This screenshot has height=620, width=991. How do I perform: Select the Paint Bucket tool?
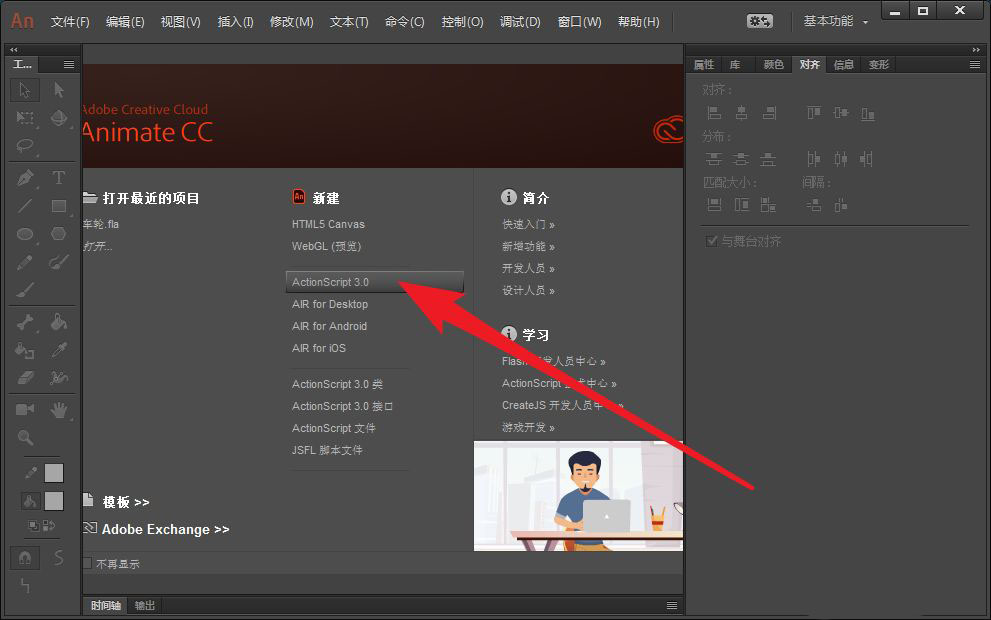(59, 322)
